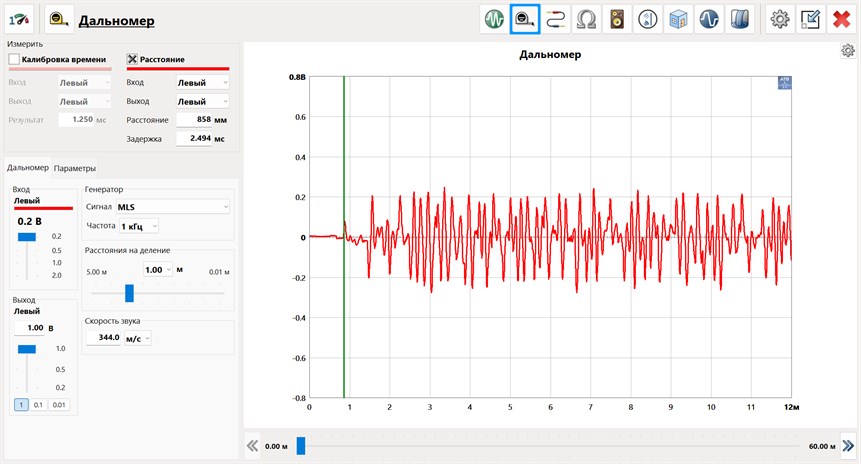Open the loudspeaker measurement tool
The width and height of the screenshot is (861, 464).
point(617,19)
